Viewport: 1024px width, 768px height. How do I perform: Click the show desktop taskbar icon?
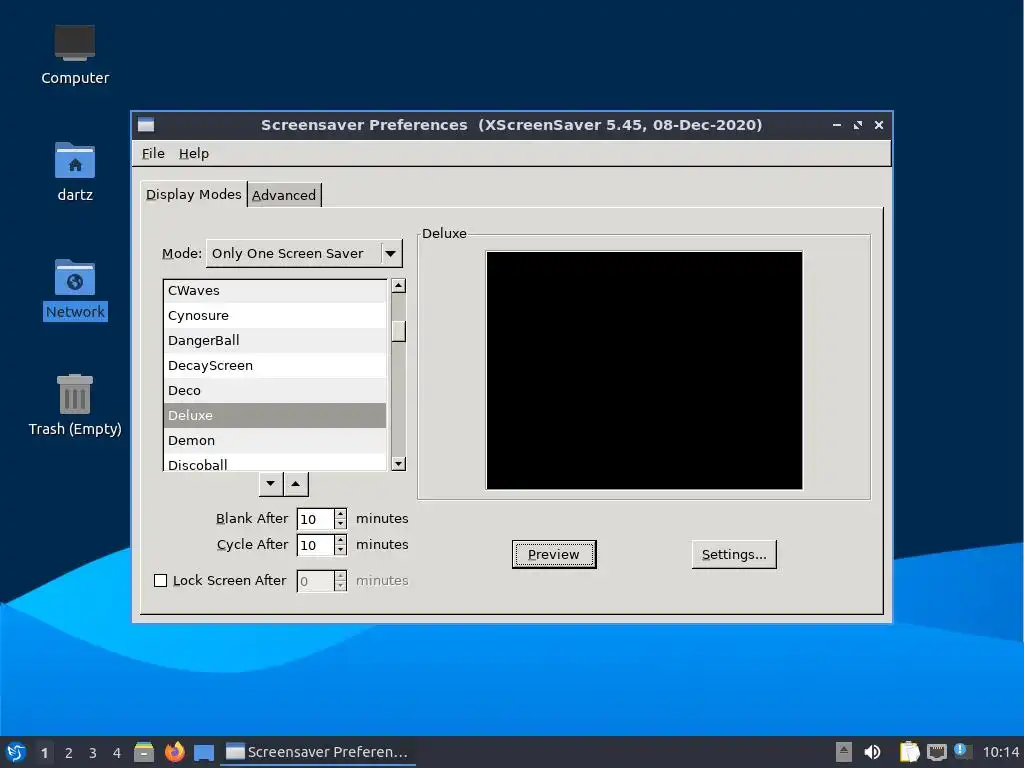pyautogui.click(x=204, y=752)
